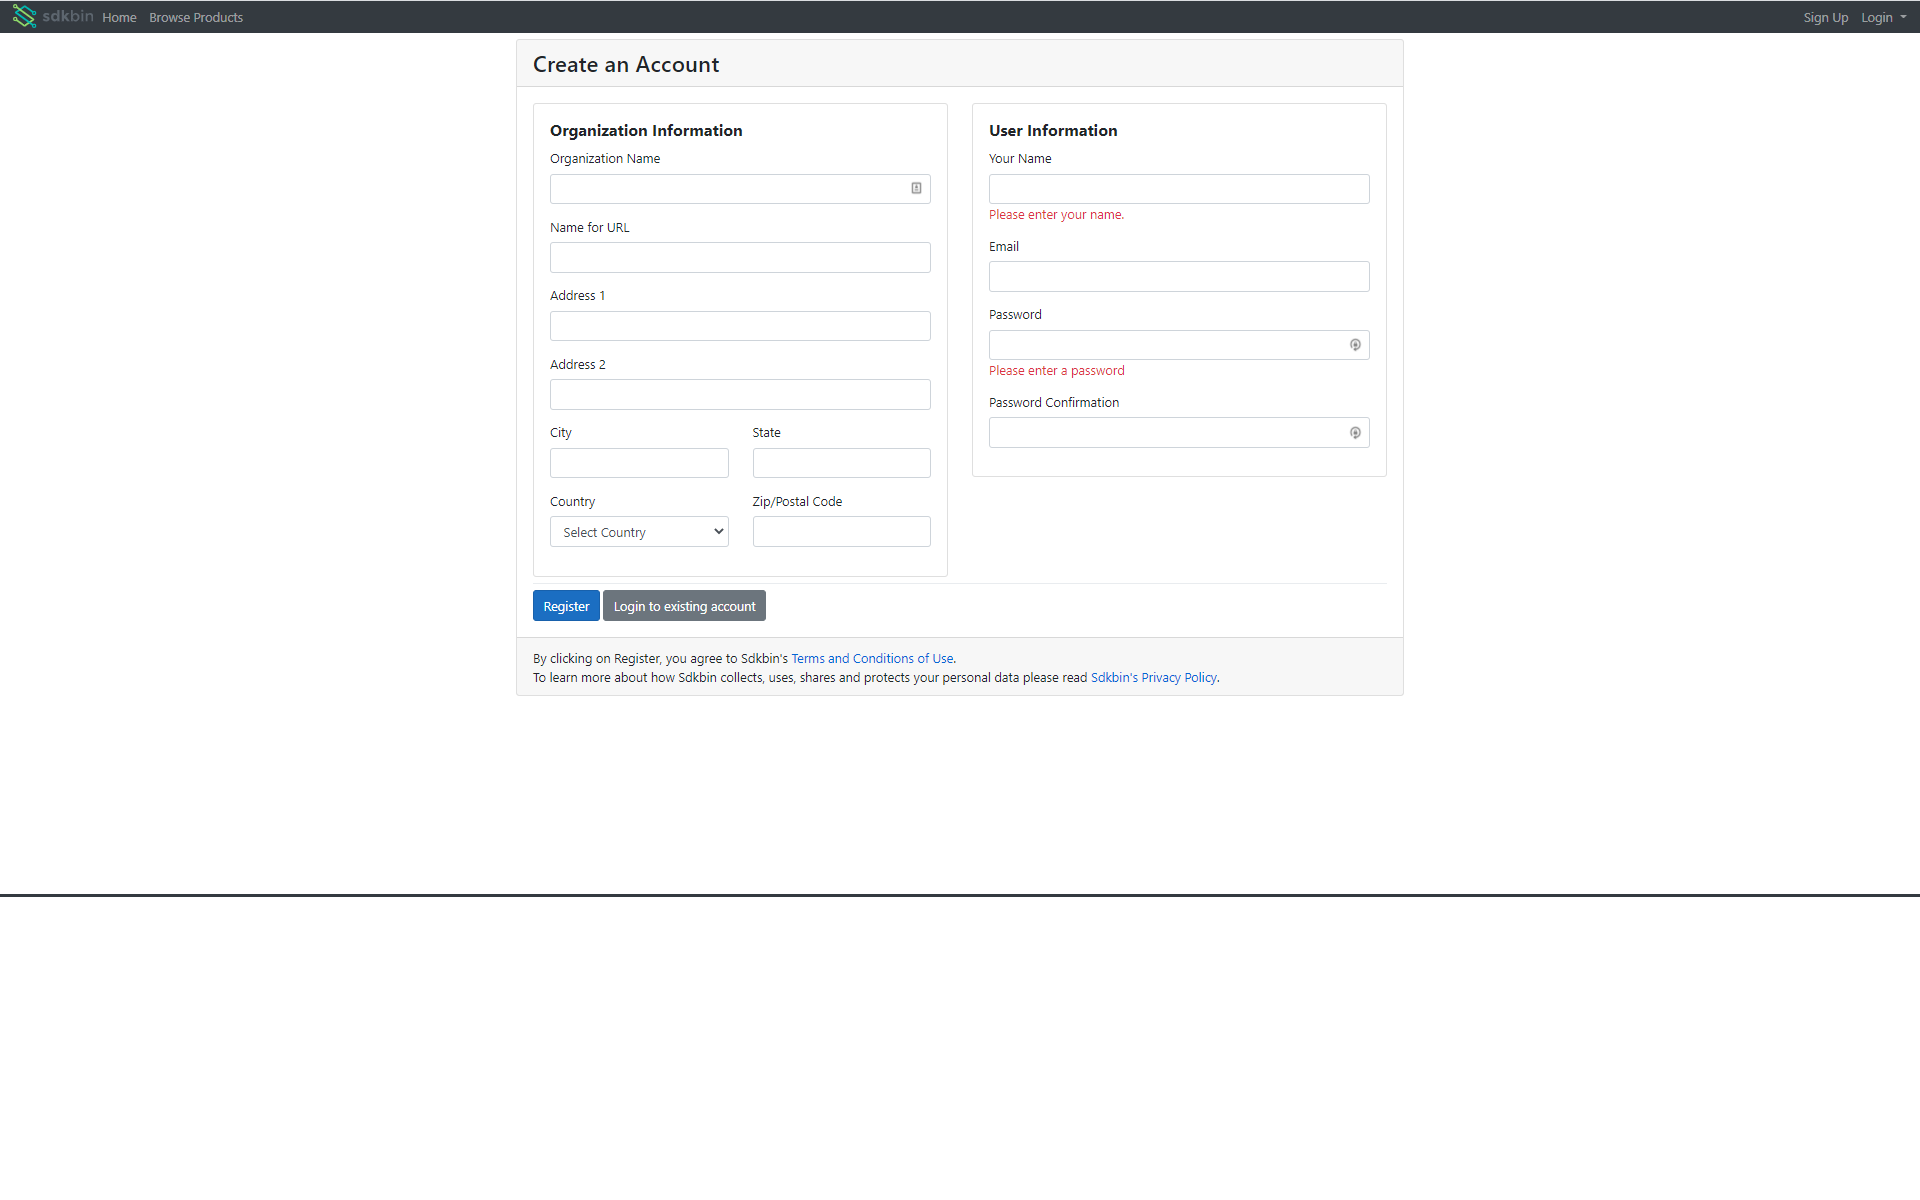
Task: Click the Zip/Postal Code field
Action: tap(841, 531)
